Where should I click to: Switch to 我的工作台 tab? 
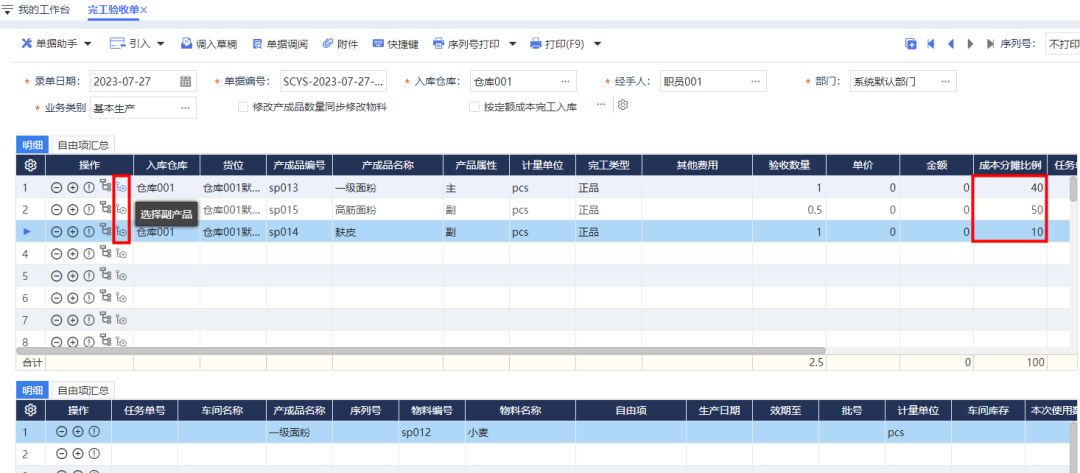(43, 10)
